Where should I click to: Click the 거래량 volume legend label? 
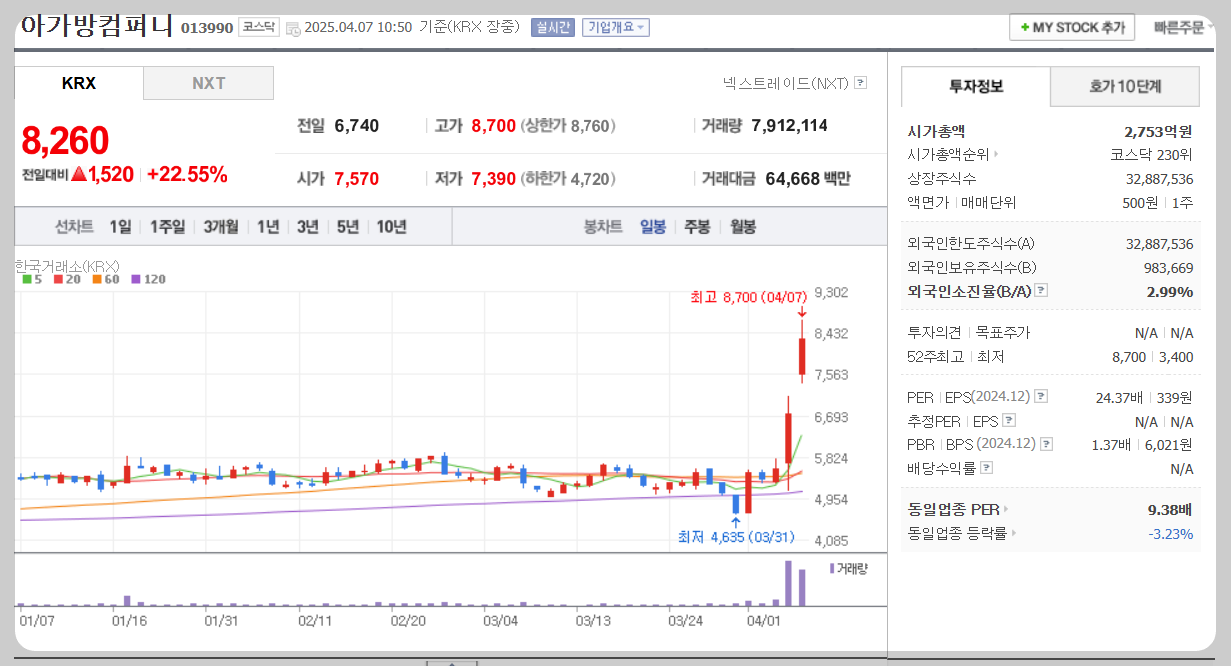pos(849,569)
